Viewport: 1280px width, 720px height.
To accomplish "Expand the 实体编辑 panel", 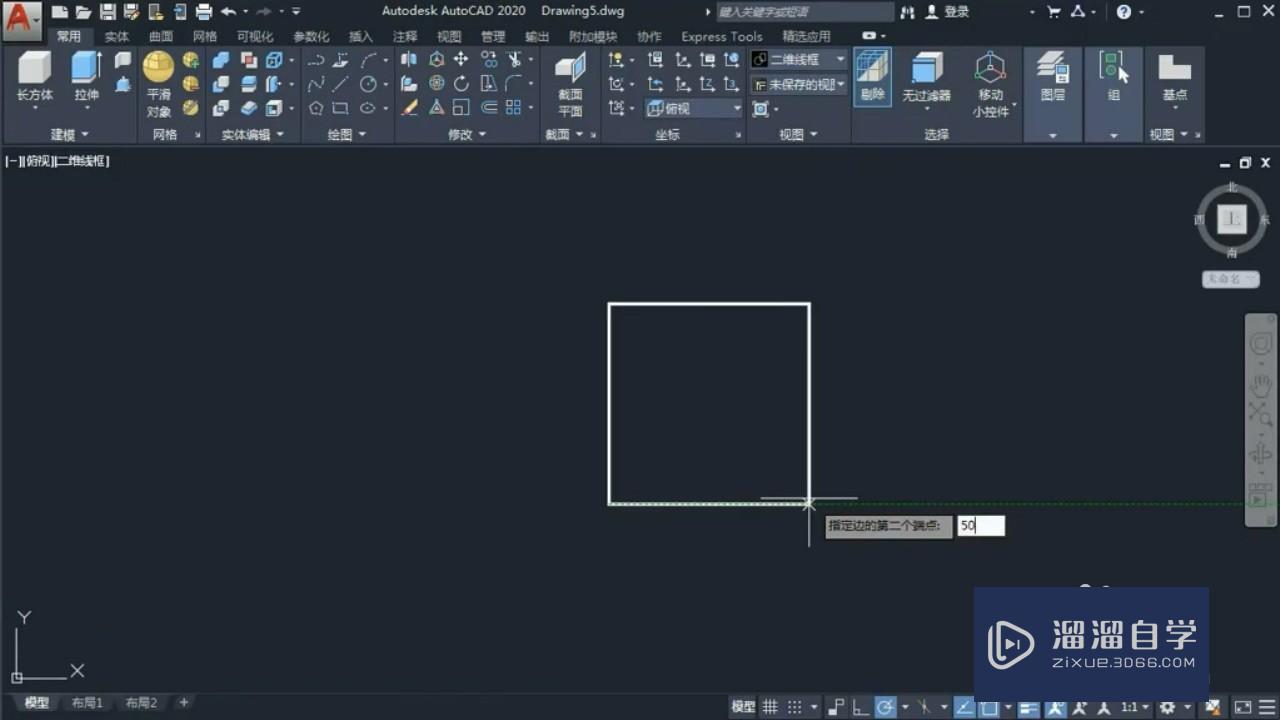I will (x=252, y=134).
